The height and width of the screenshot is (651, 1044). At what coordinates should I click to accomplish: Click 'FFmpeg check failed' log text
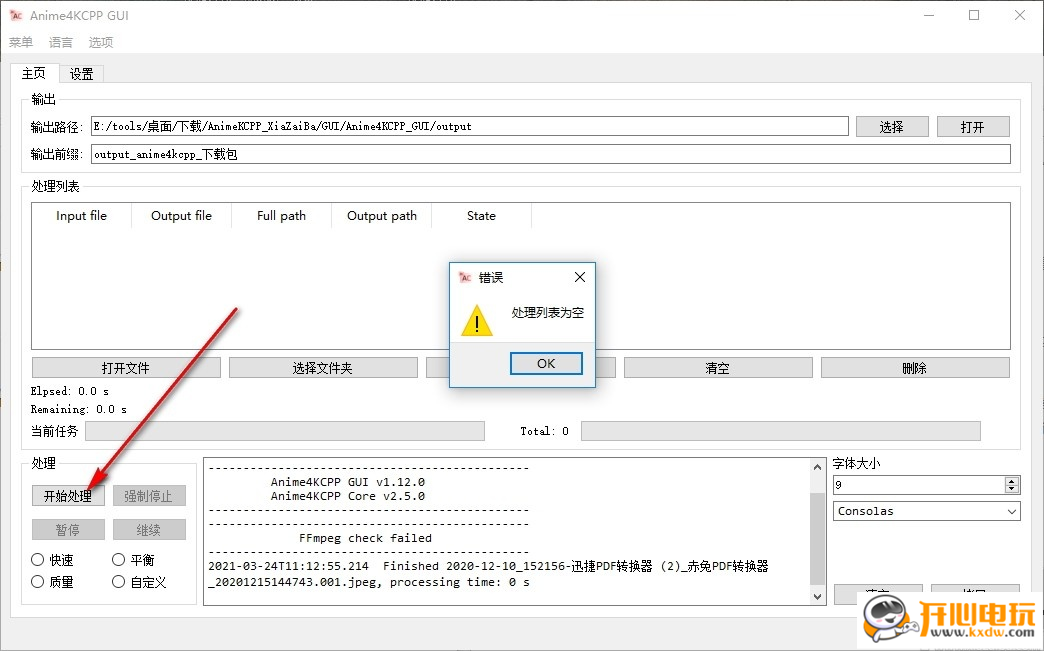(365, 538)
